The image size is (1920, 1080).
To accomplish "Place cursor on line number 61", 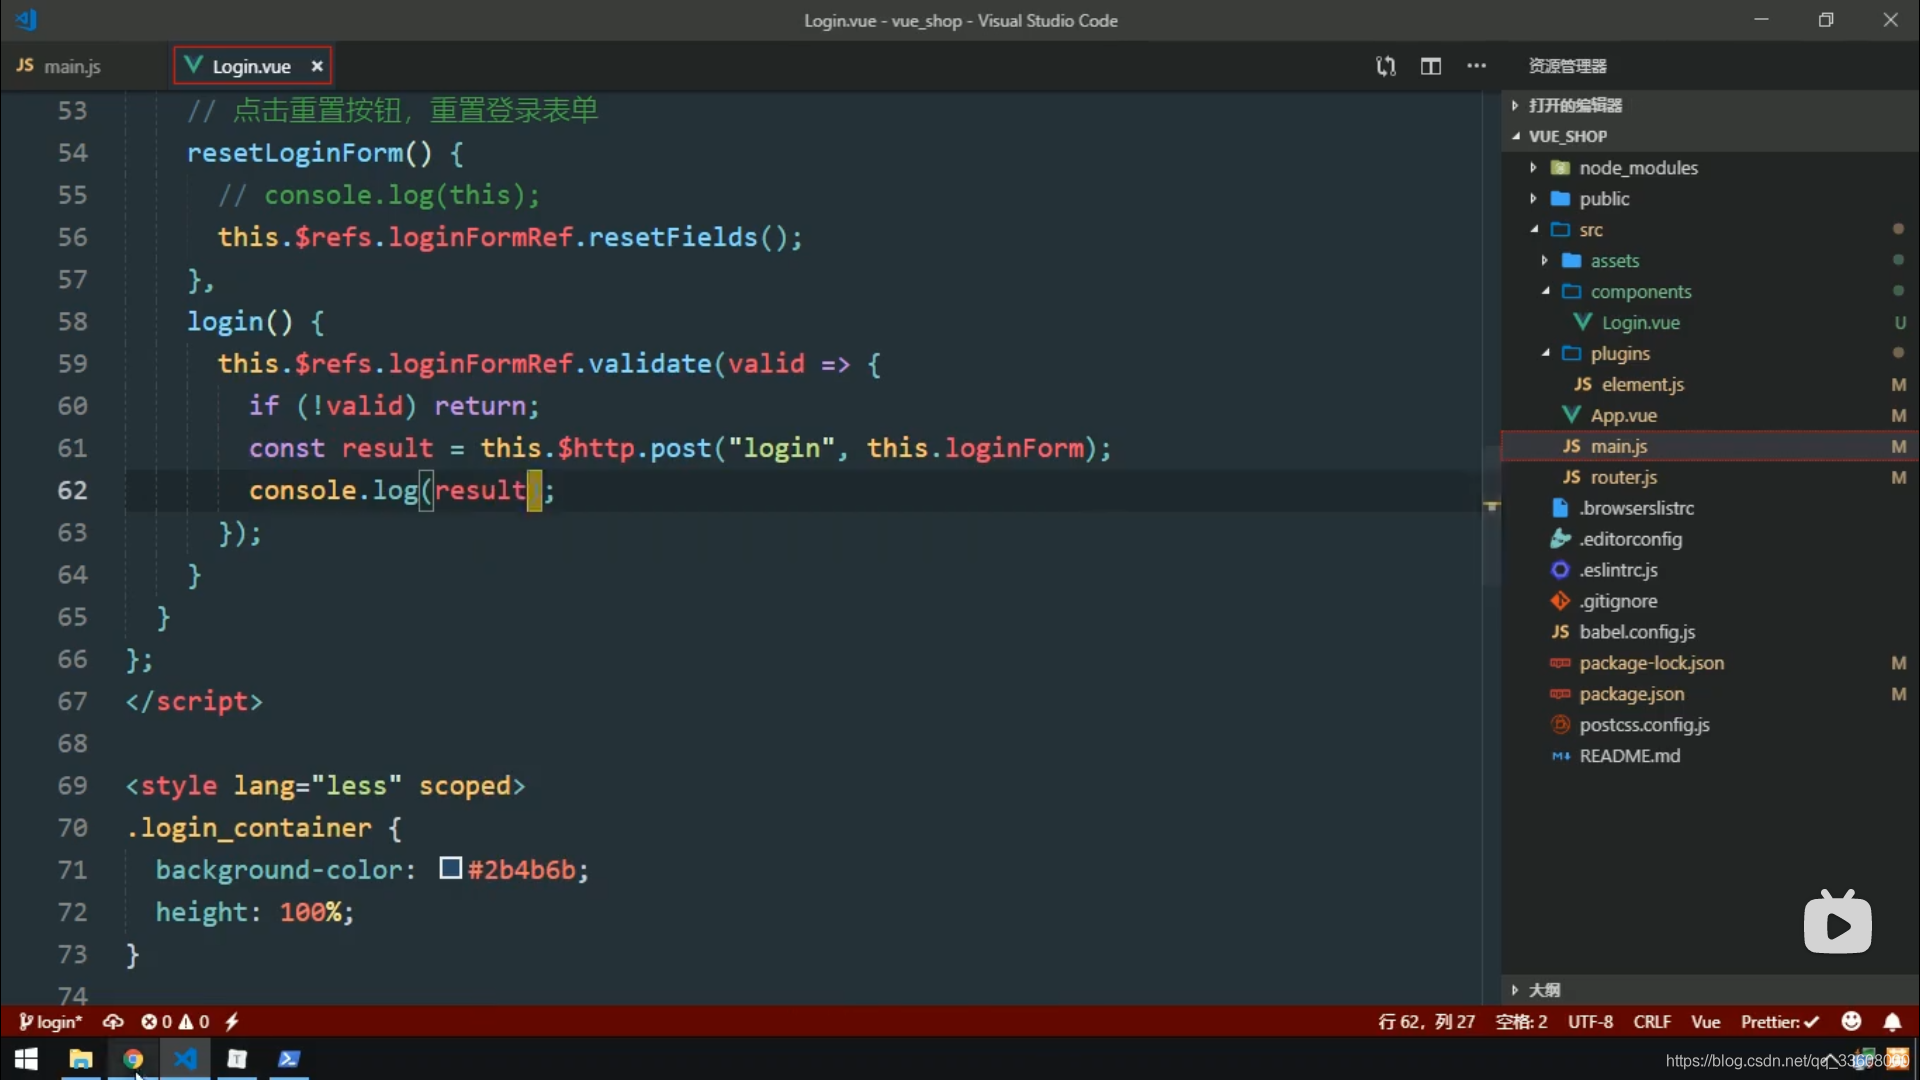I will [72, 448].
